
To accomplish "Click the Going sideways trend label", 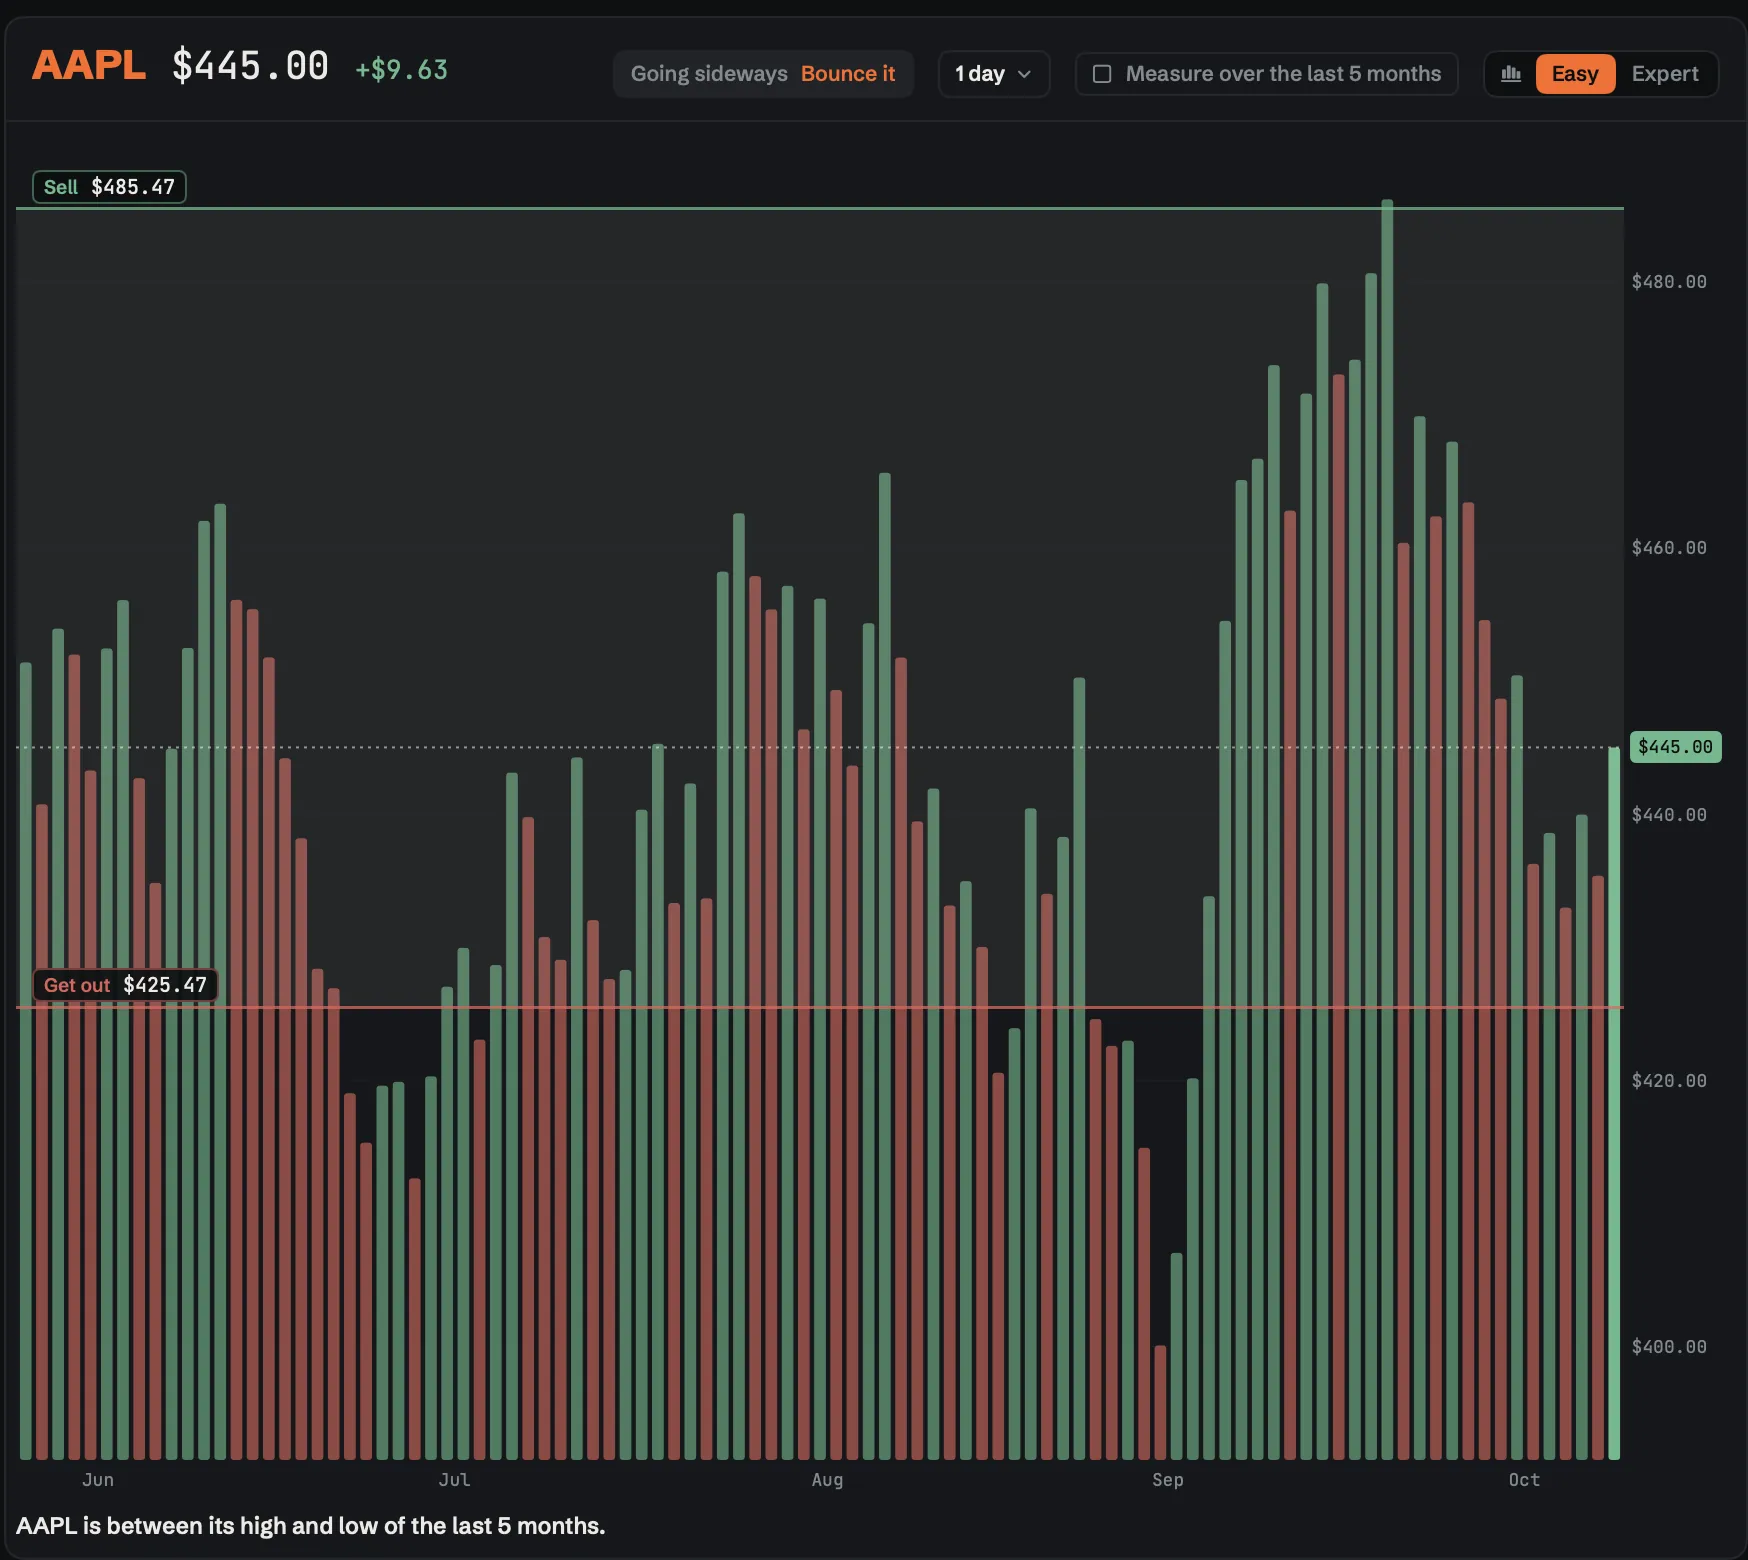I will coord(709,74).
